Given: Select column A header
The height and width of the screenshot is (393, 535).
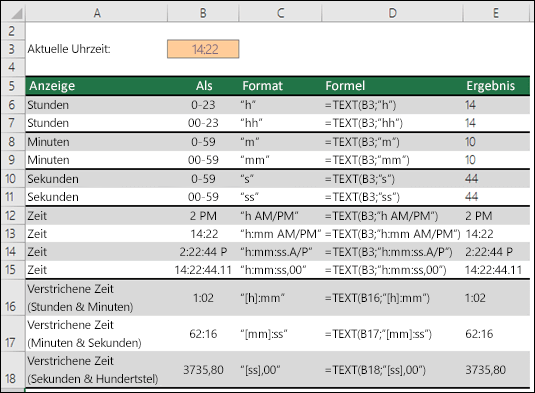Looking at the screenshot, I should pos(97,13).
